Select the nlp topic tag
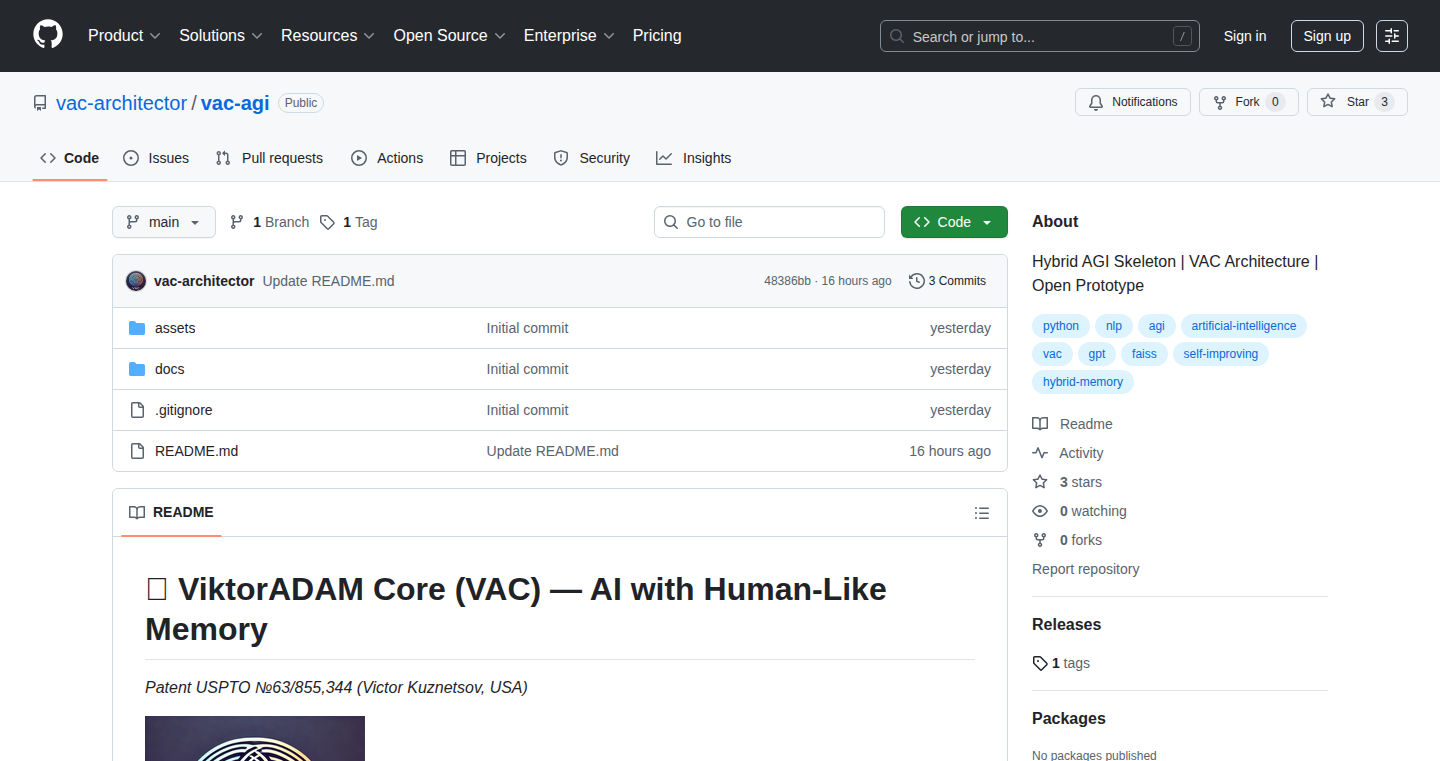Viewport: 1440px width, 761px height. click(1114, 326)
